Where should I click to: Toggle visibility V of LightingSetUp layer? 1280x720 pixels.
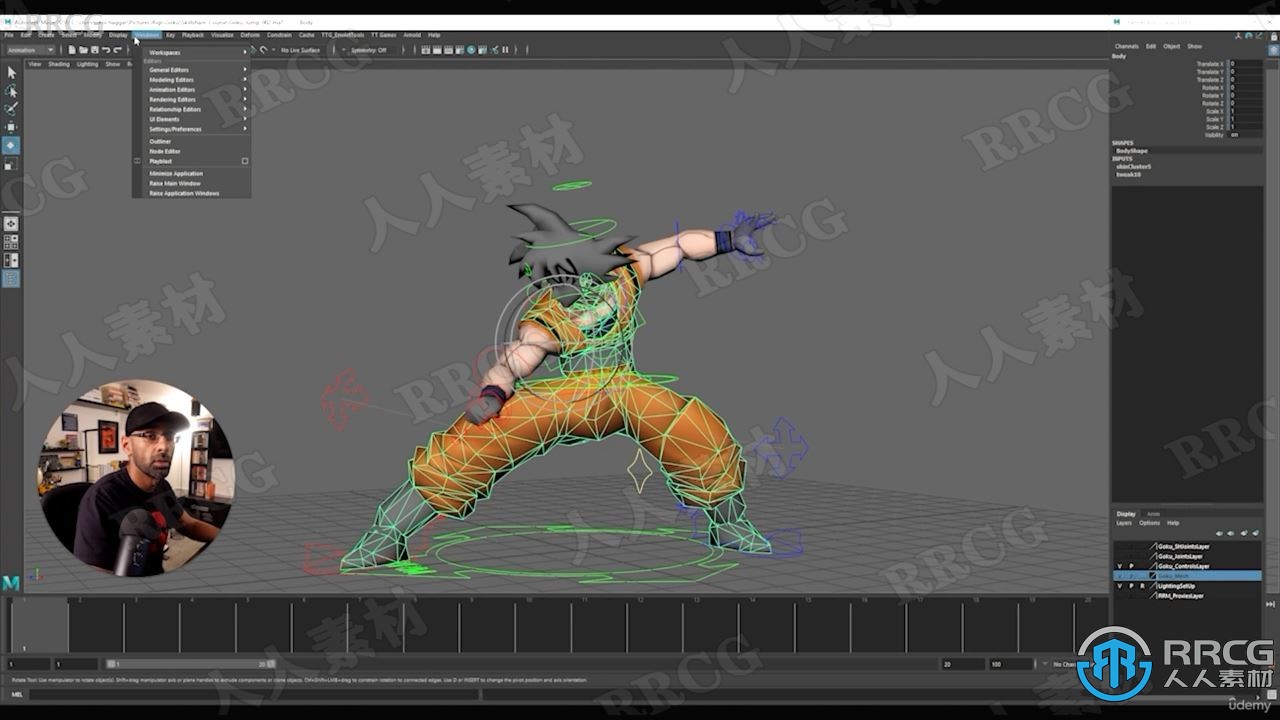(1119, 586)
